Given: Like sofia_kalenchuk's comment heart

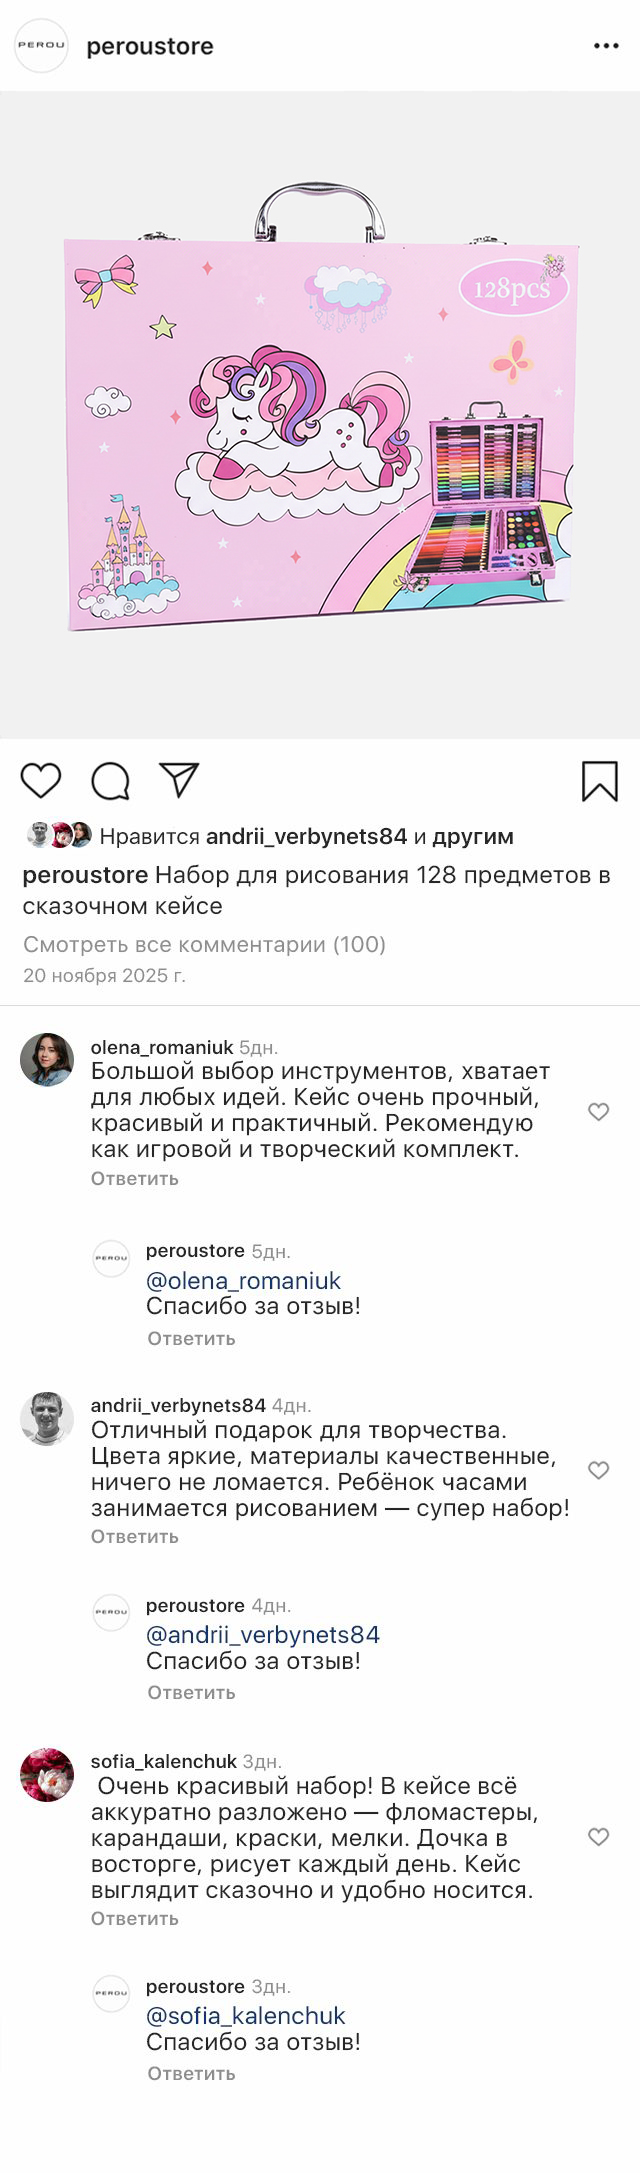Looking at the screenshot, I should (598, 1837).
